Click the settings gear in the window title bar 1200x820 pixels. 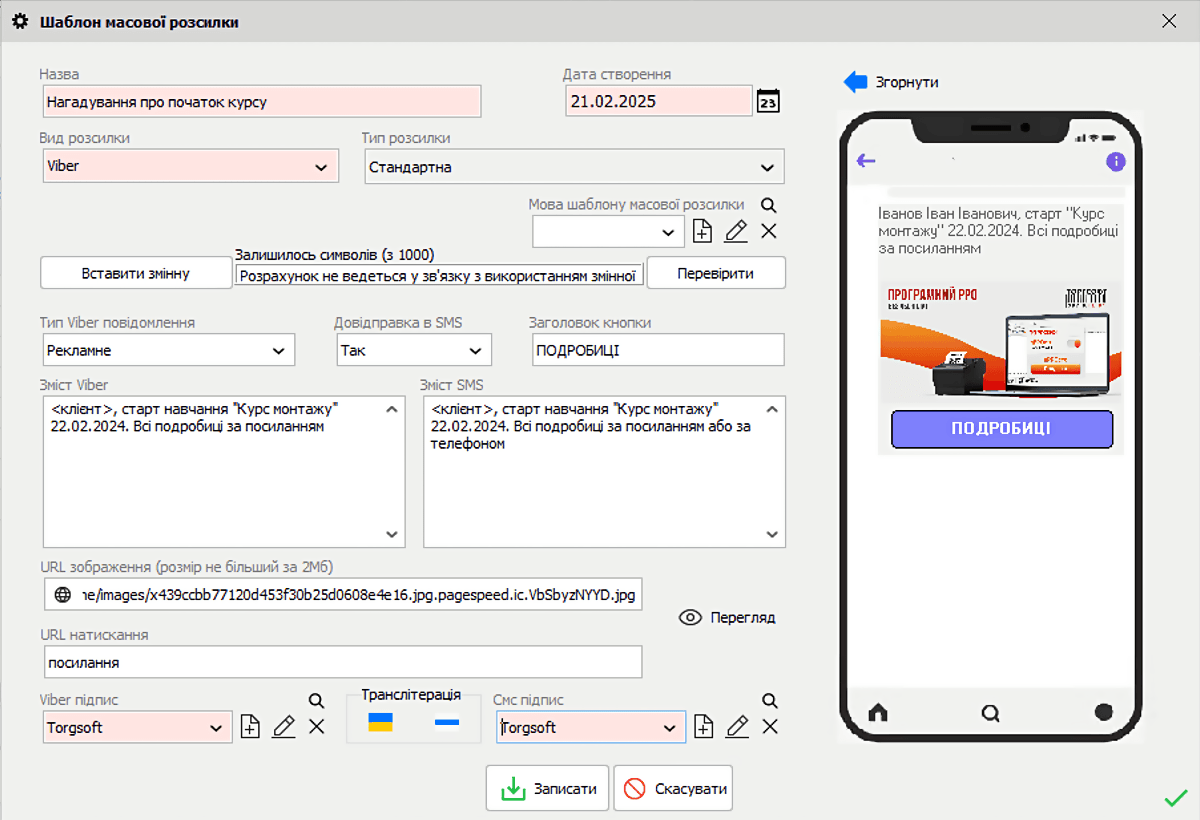[20, 20]
